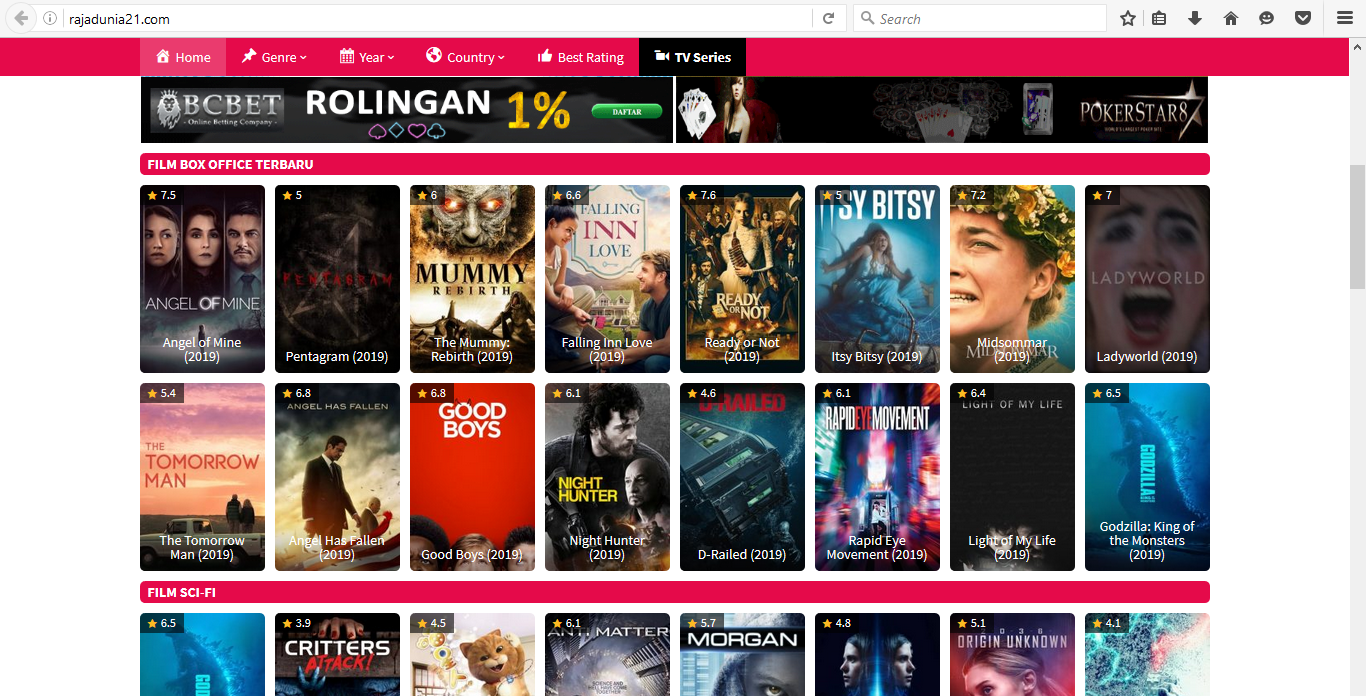1366x696 pixels.
Task: Select Home in the site navigation
Action: coord(182,57)
